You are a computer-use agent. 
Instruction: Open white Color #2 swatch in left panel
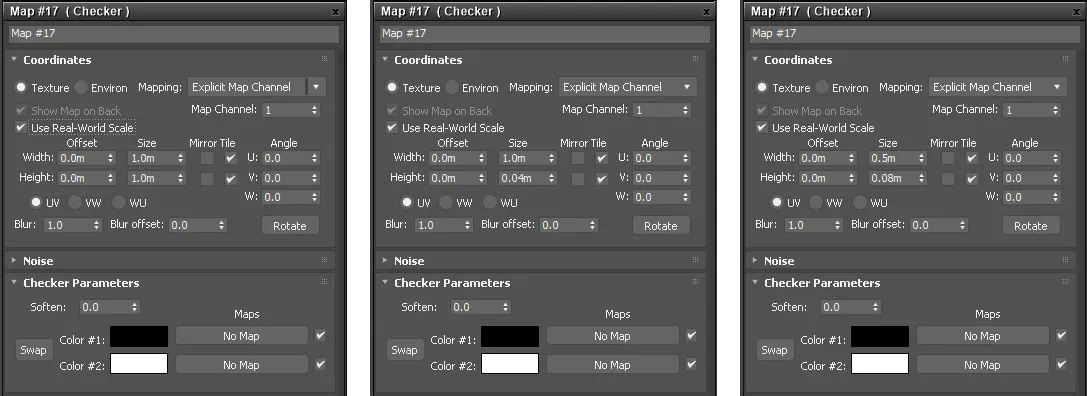139,363
